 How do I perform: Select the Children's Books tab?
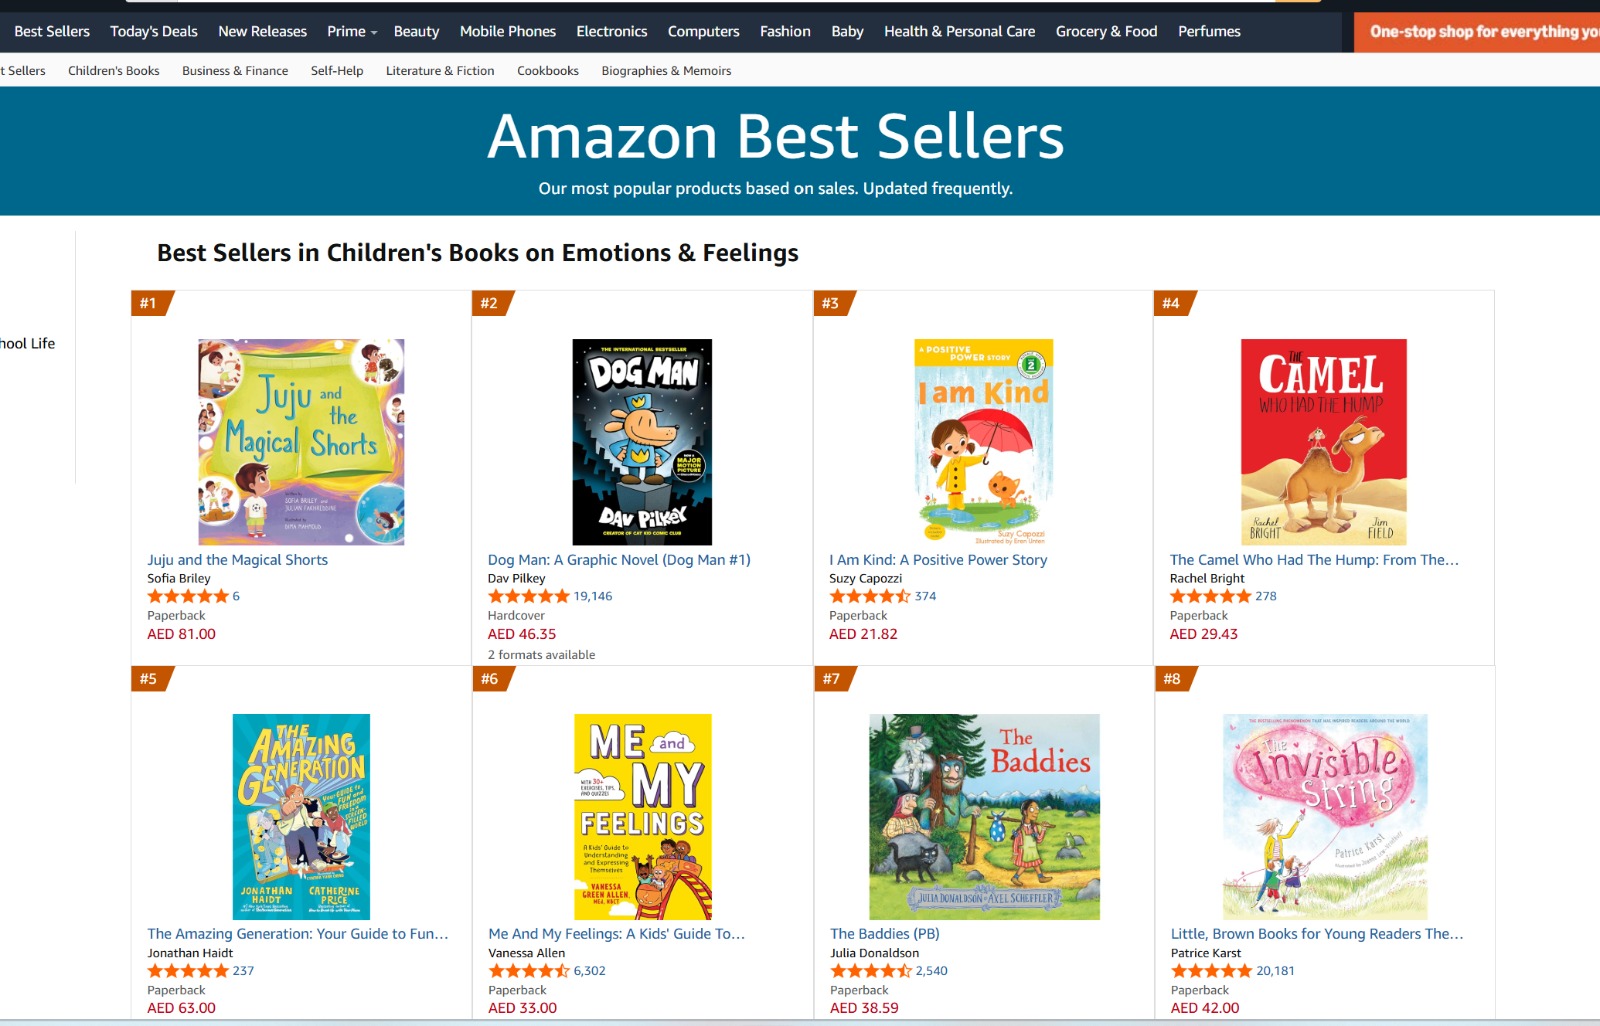coord(114,71)
